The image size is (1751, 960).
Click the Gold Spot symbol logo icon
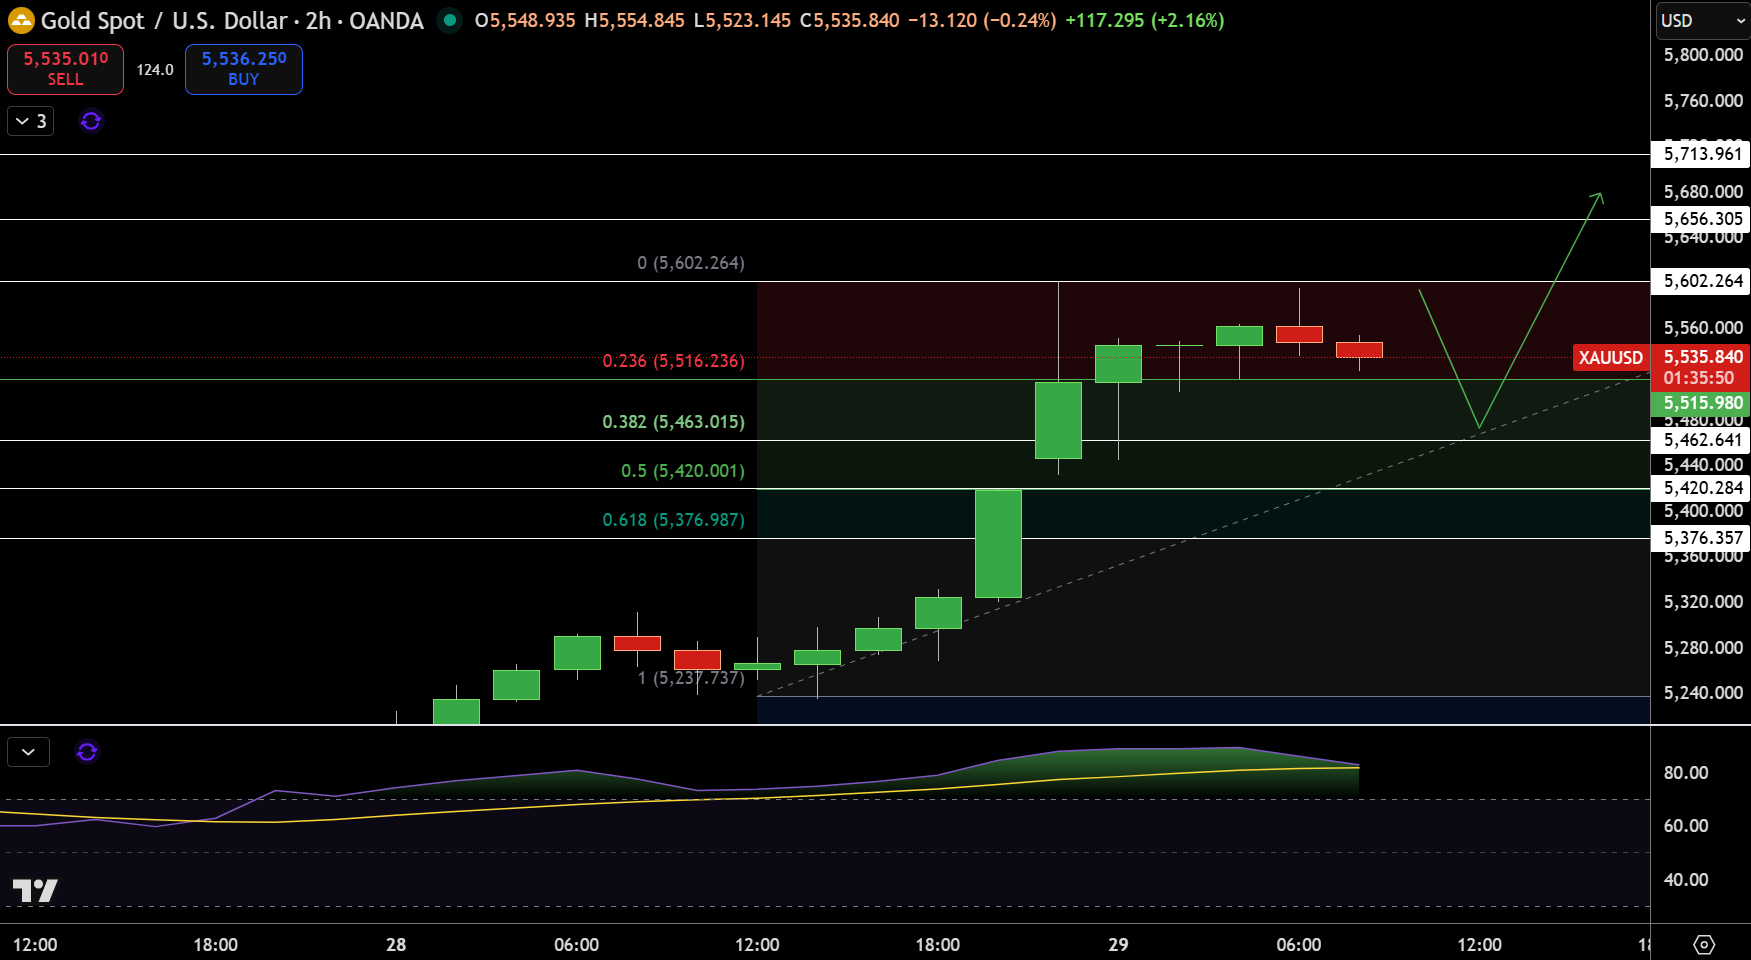[21, 20]
